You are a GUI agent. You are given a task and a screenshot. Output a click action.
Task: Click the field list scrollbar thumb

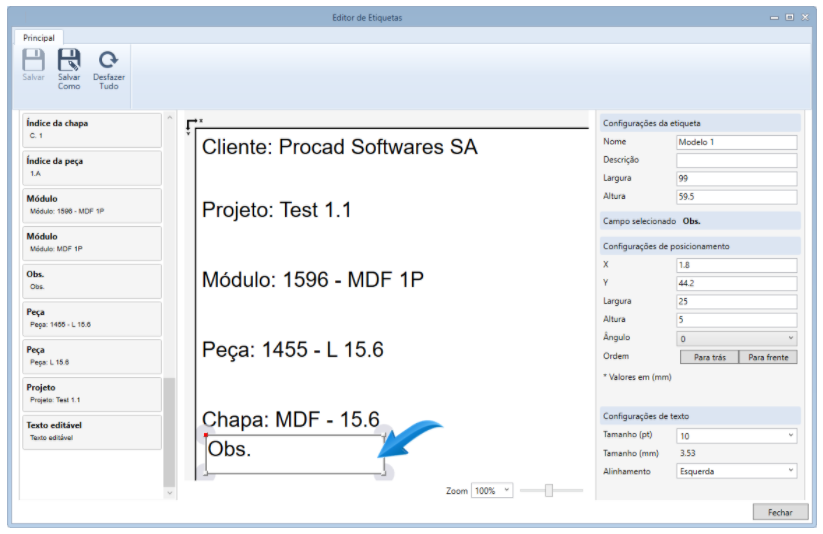(x=169, y=432)
